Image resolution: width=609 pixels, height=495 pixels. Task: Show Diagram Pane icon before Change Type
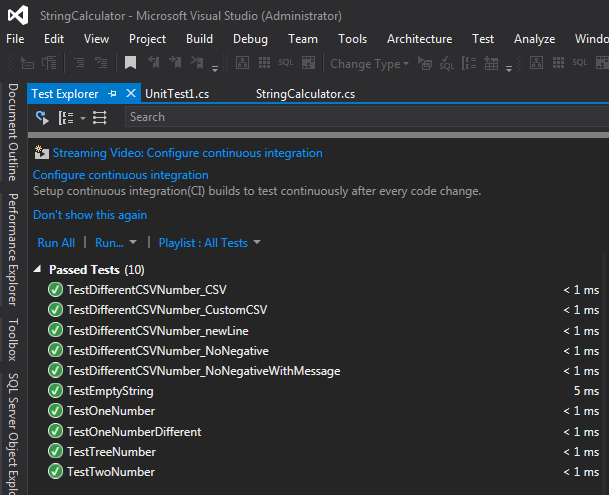click(x=242, y=63)
